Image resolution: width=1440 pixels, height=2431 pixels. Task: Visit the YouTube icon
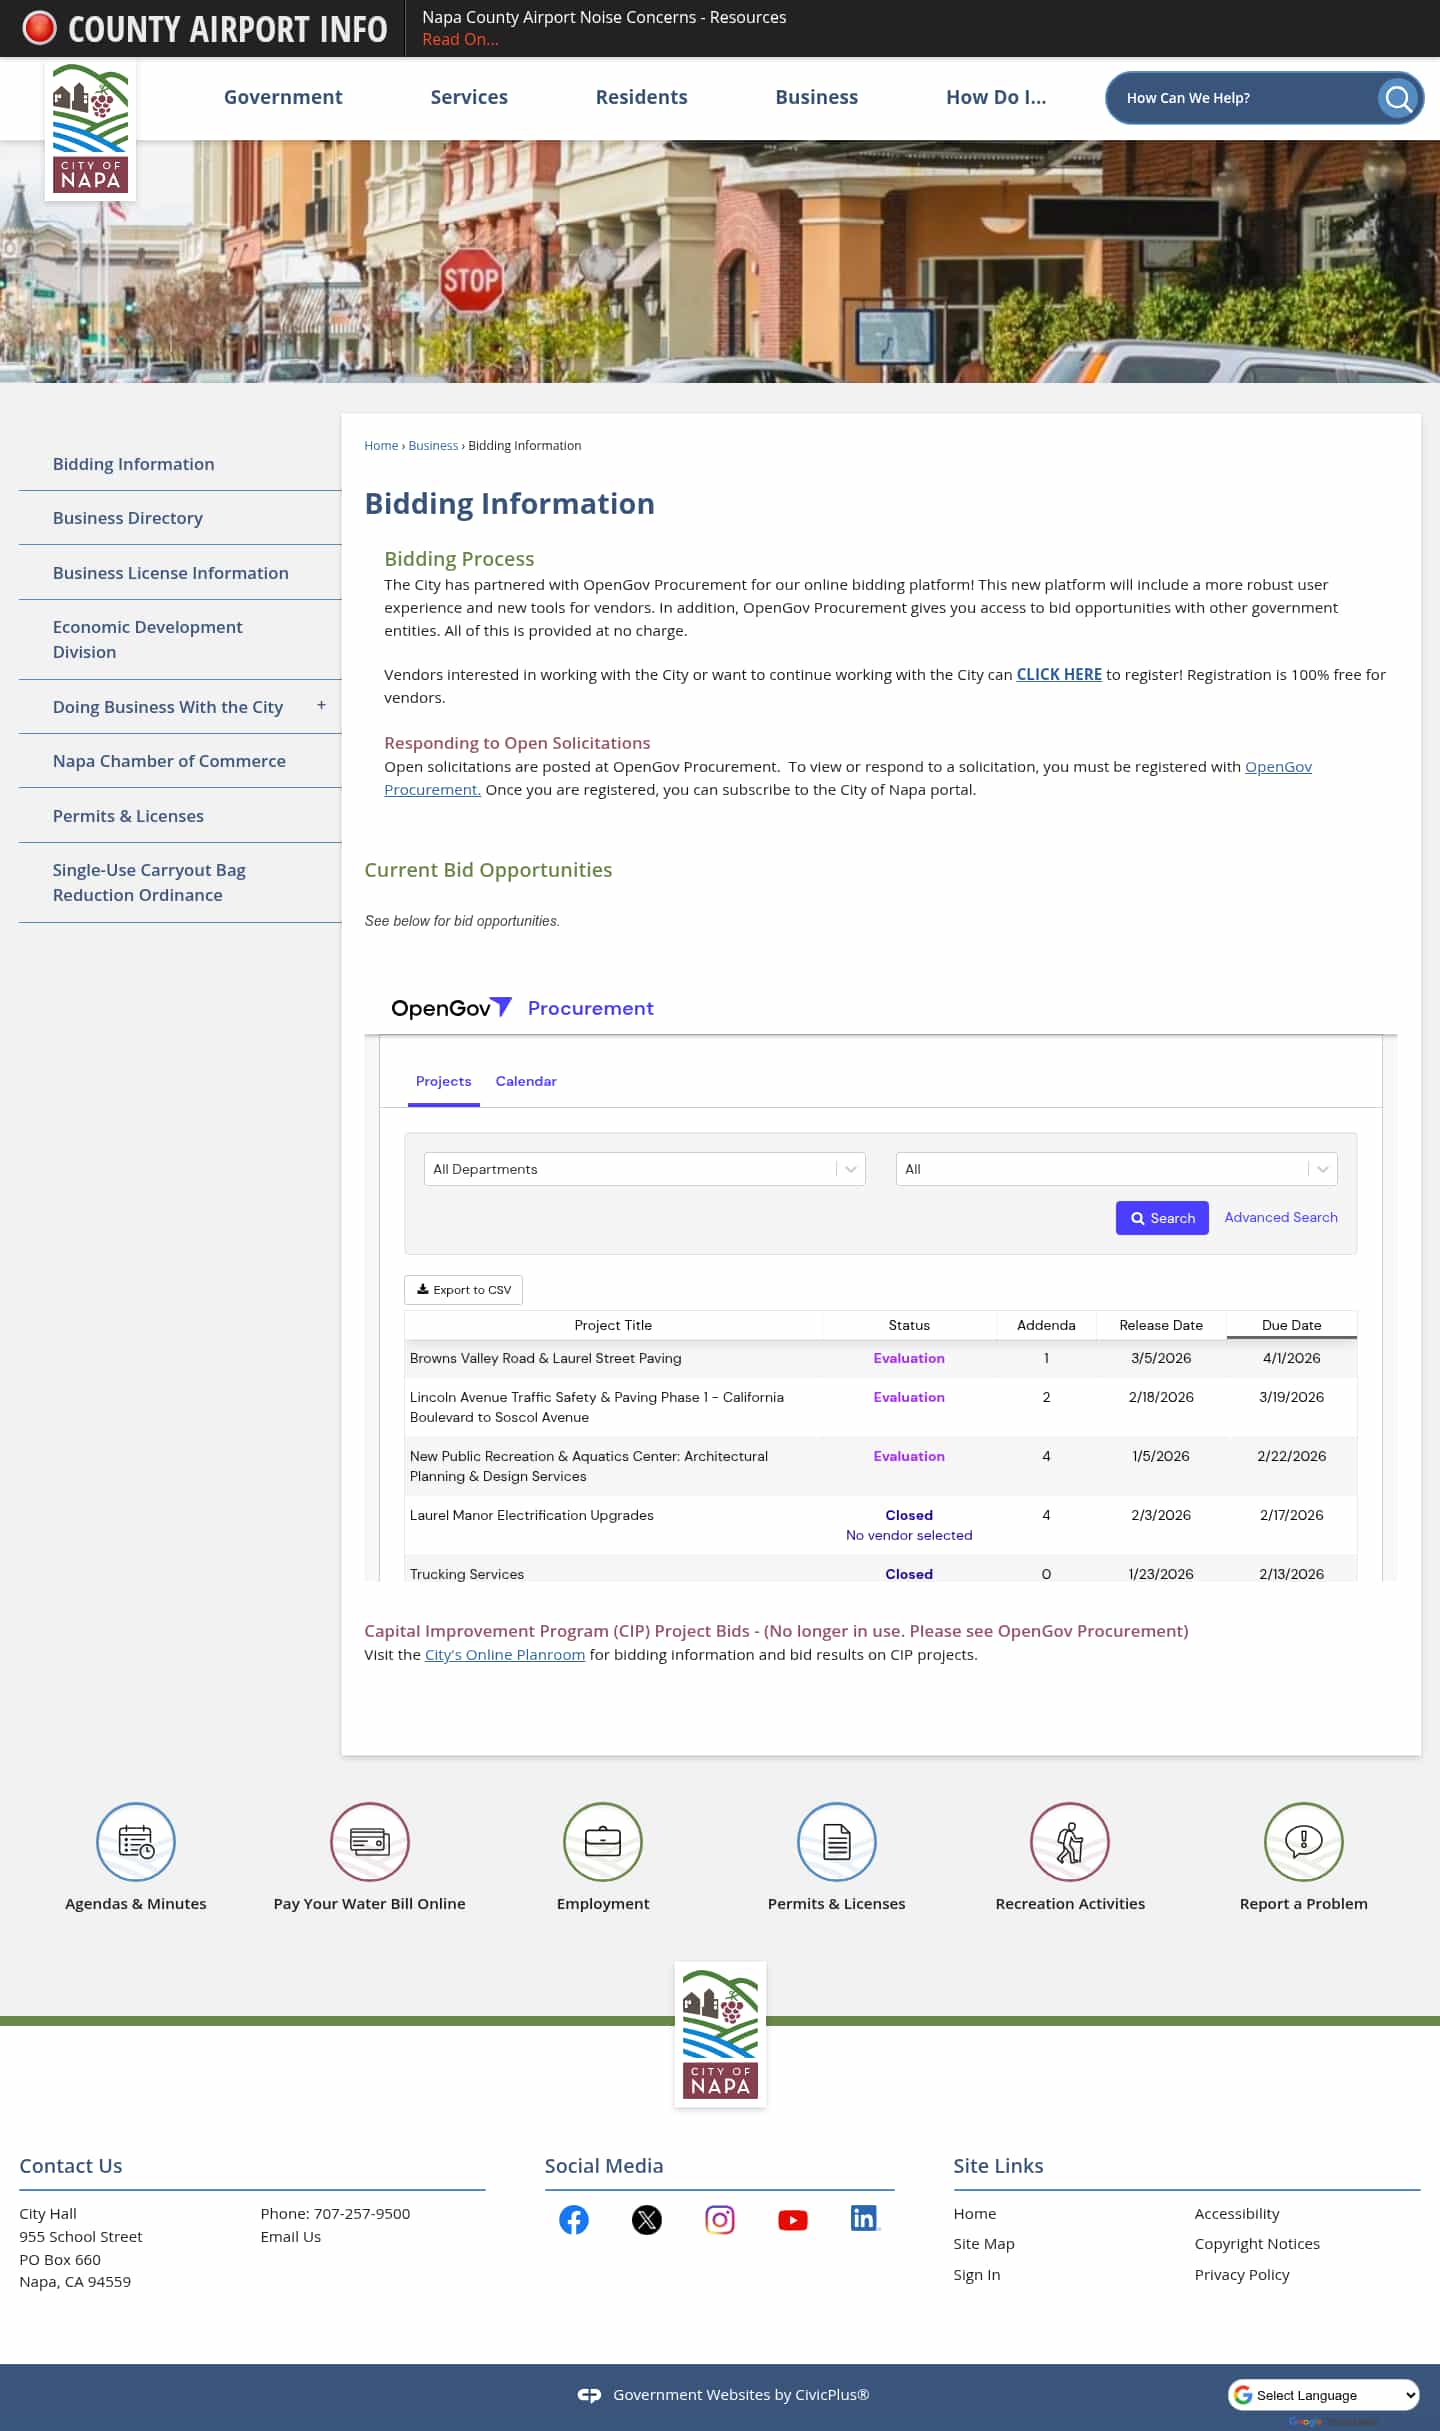point(793,2220)
